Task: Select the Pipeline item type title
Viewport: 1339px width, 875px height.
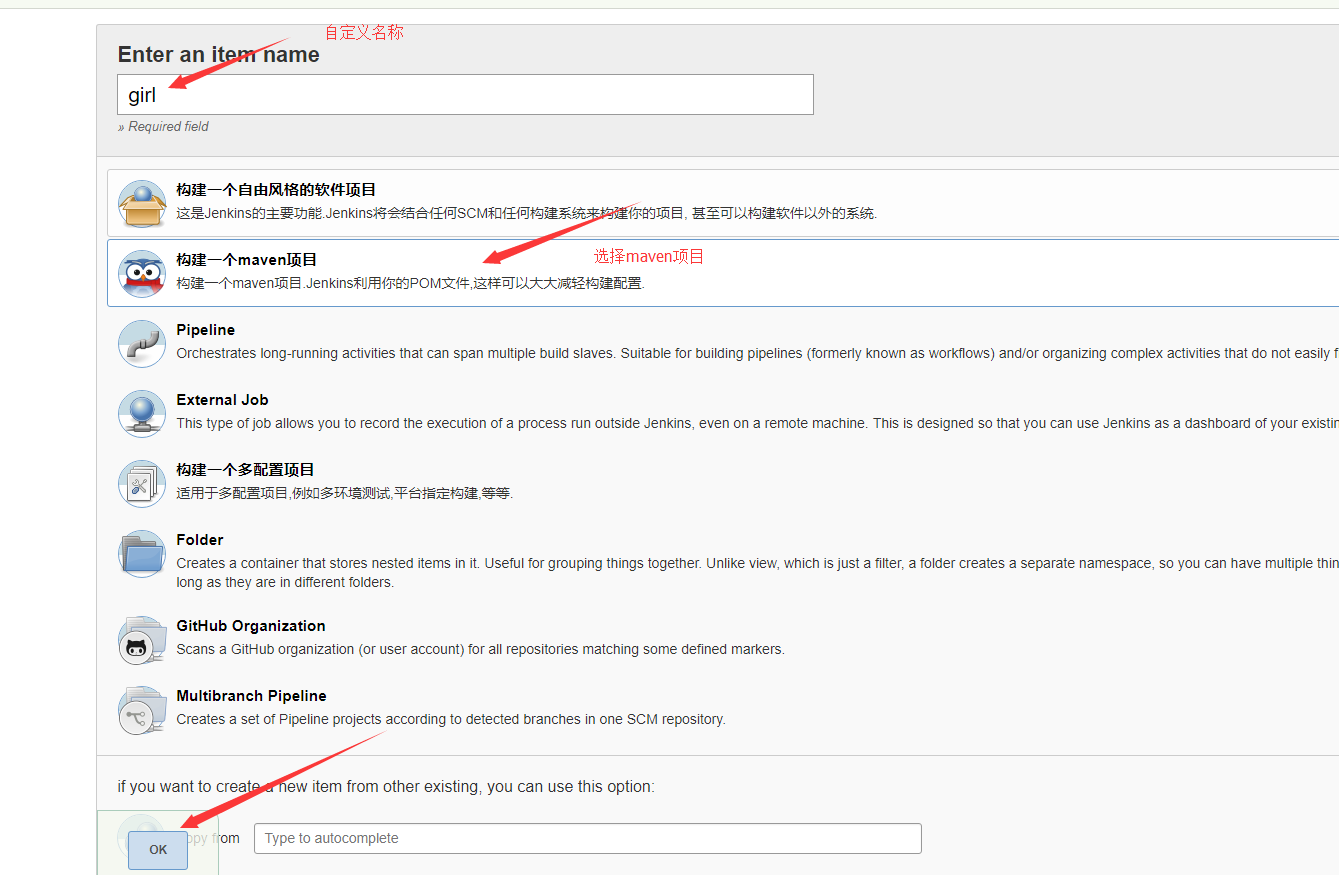Action: pos(206,330)
